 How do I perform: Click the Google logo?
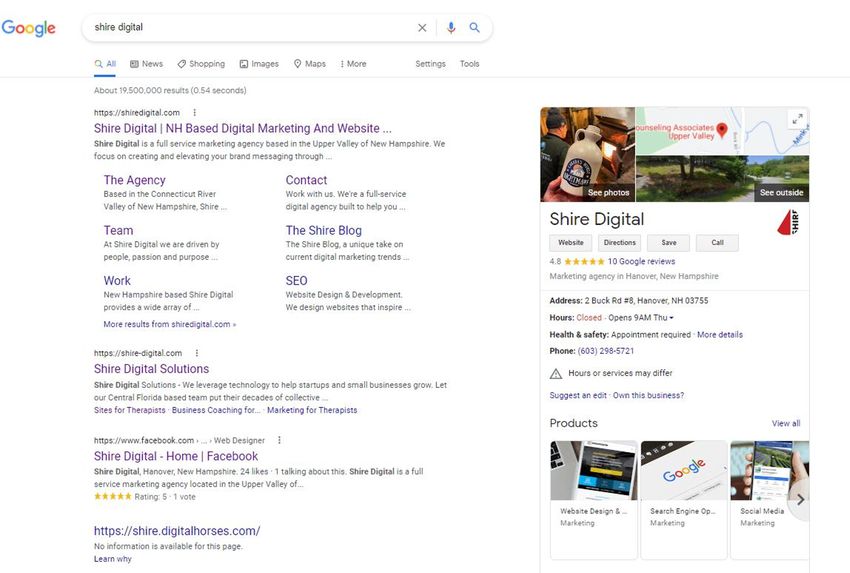coord(29,28)
